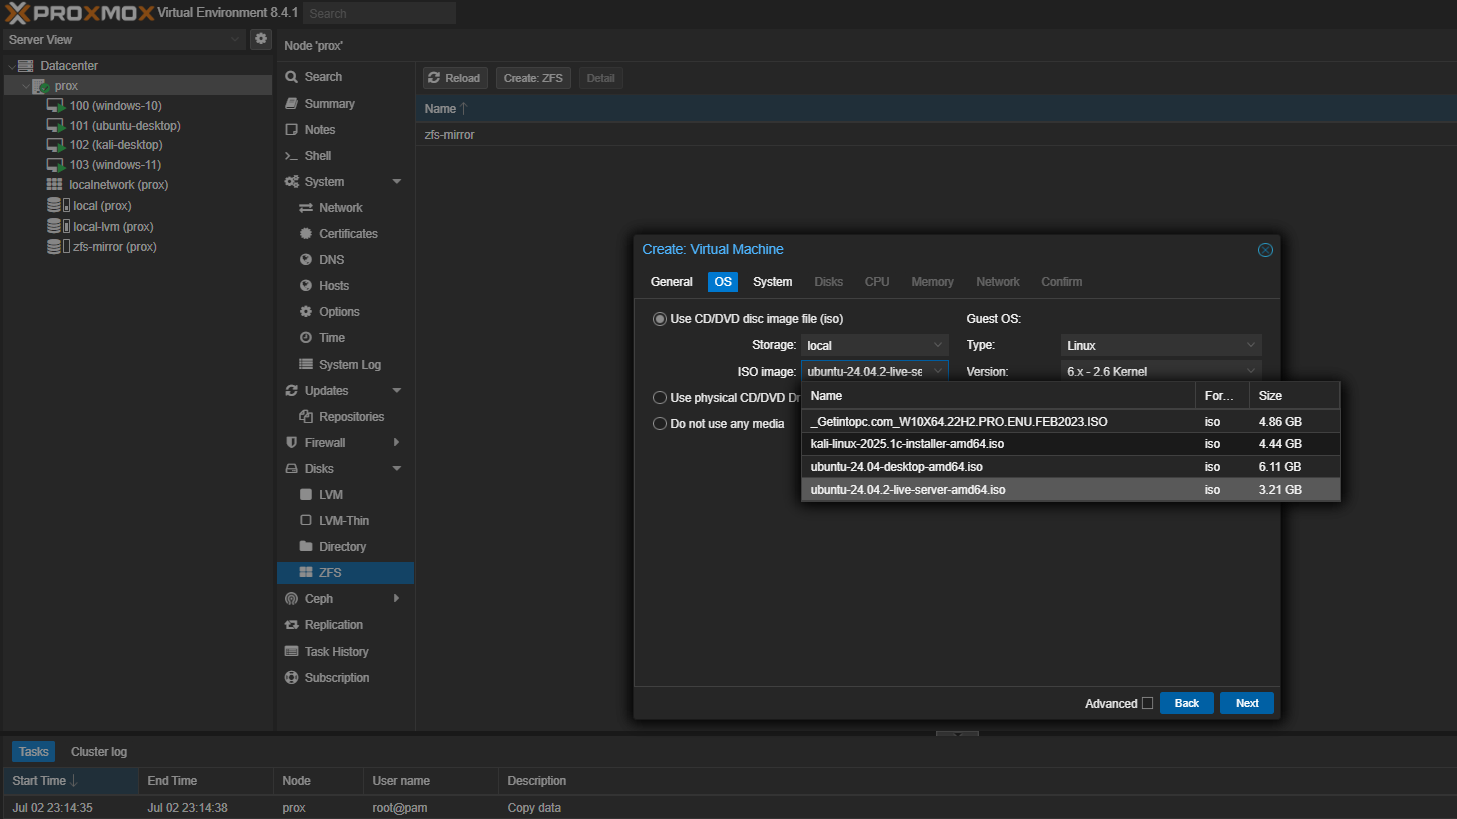This screenshot has height=819, width=1457.
Task: Choose kali-linux-2025.1c-installer-amd64.iso from list
Action: 907,444
